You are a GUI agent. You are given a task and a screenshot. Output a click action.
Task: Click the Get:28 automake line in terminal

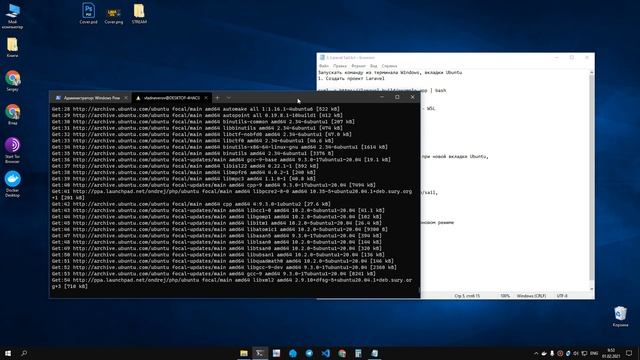(196, 109)
